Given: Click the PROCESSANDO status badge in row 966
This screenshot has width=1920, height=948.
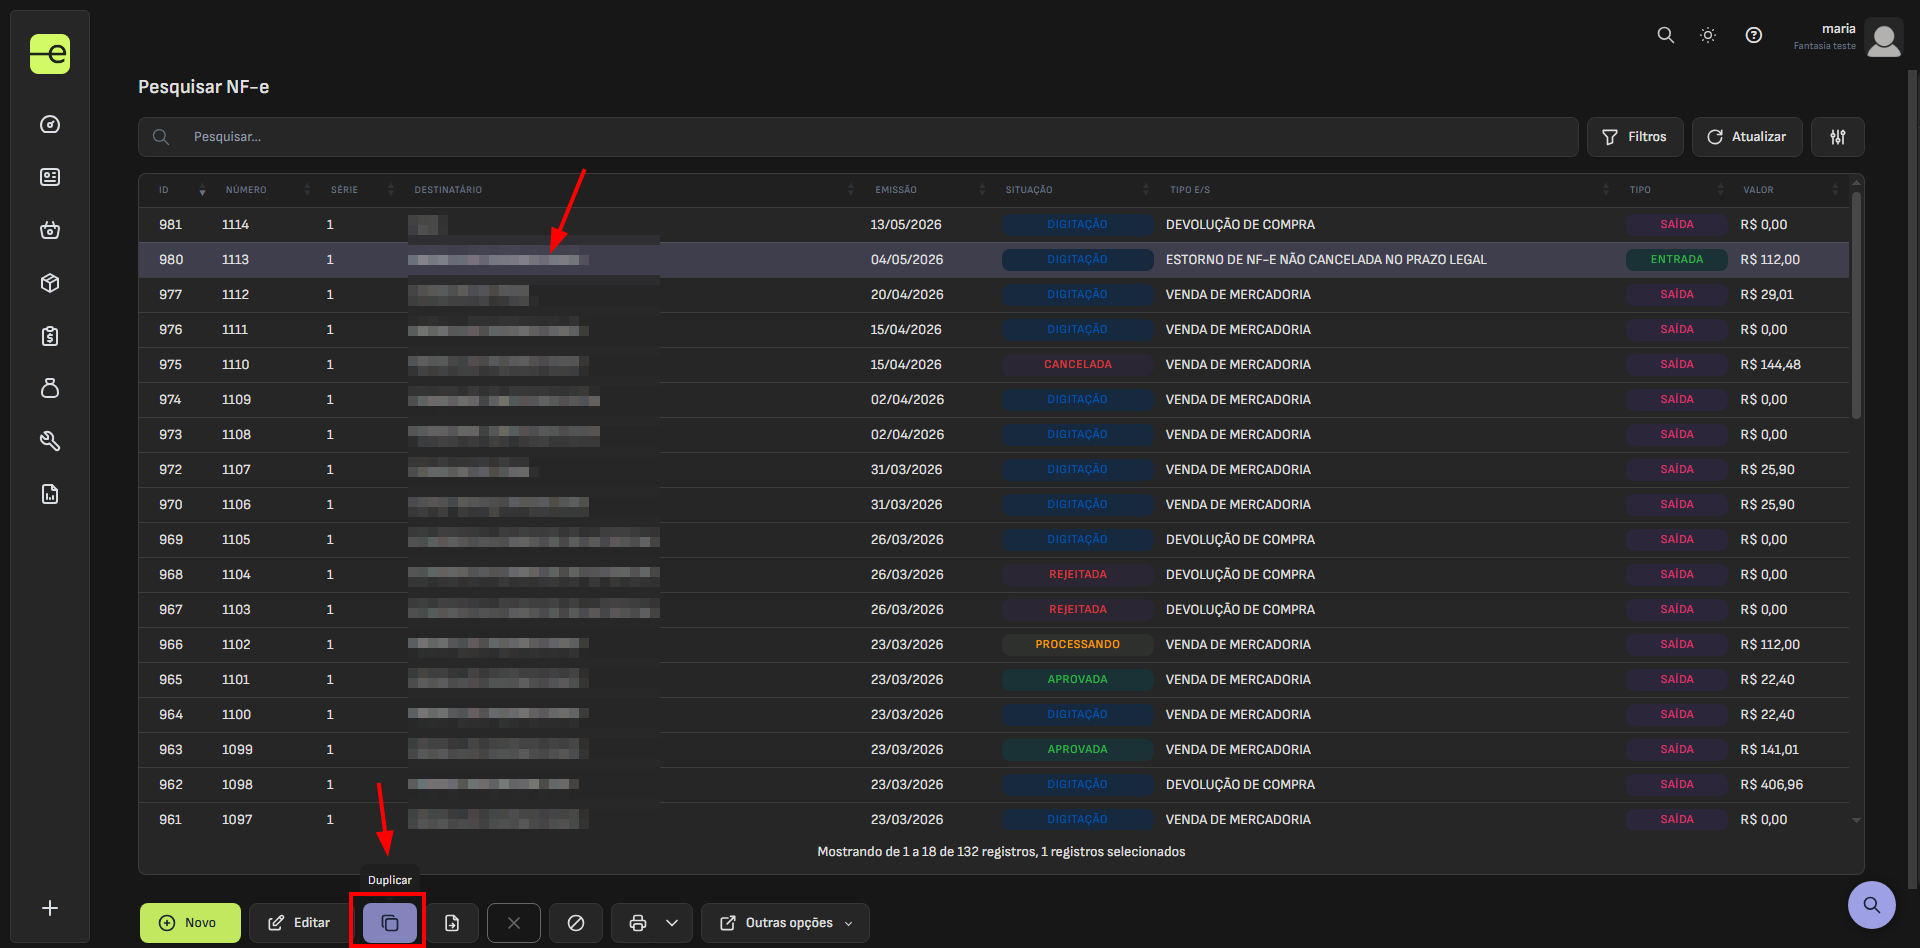Looking at the screenshot, I should point(1078,645).
